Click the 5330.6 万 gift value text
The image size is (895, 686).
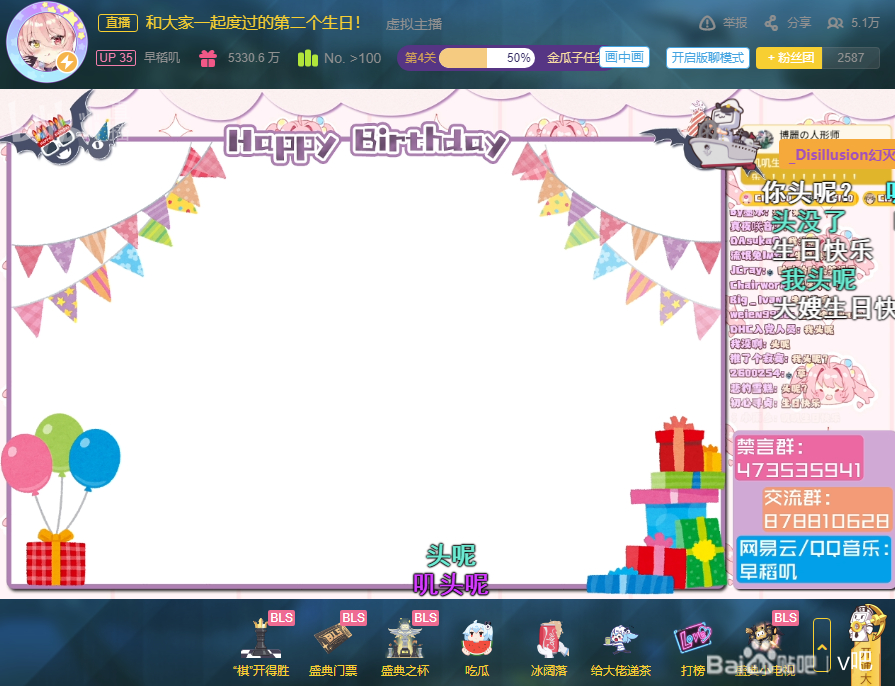click(x=253, y=58)
